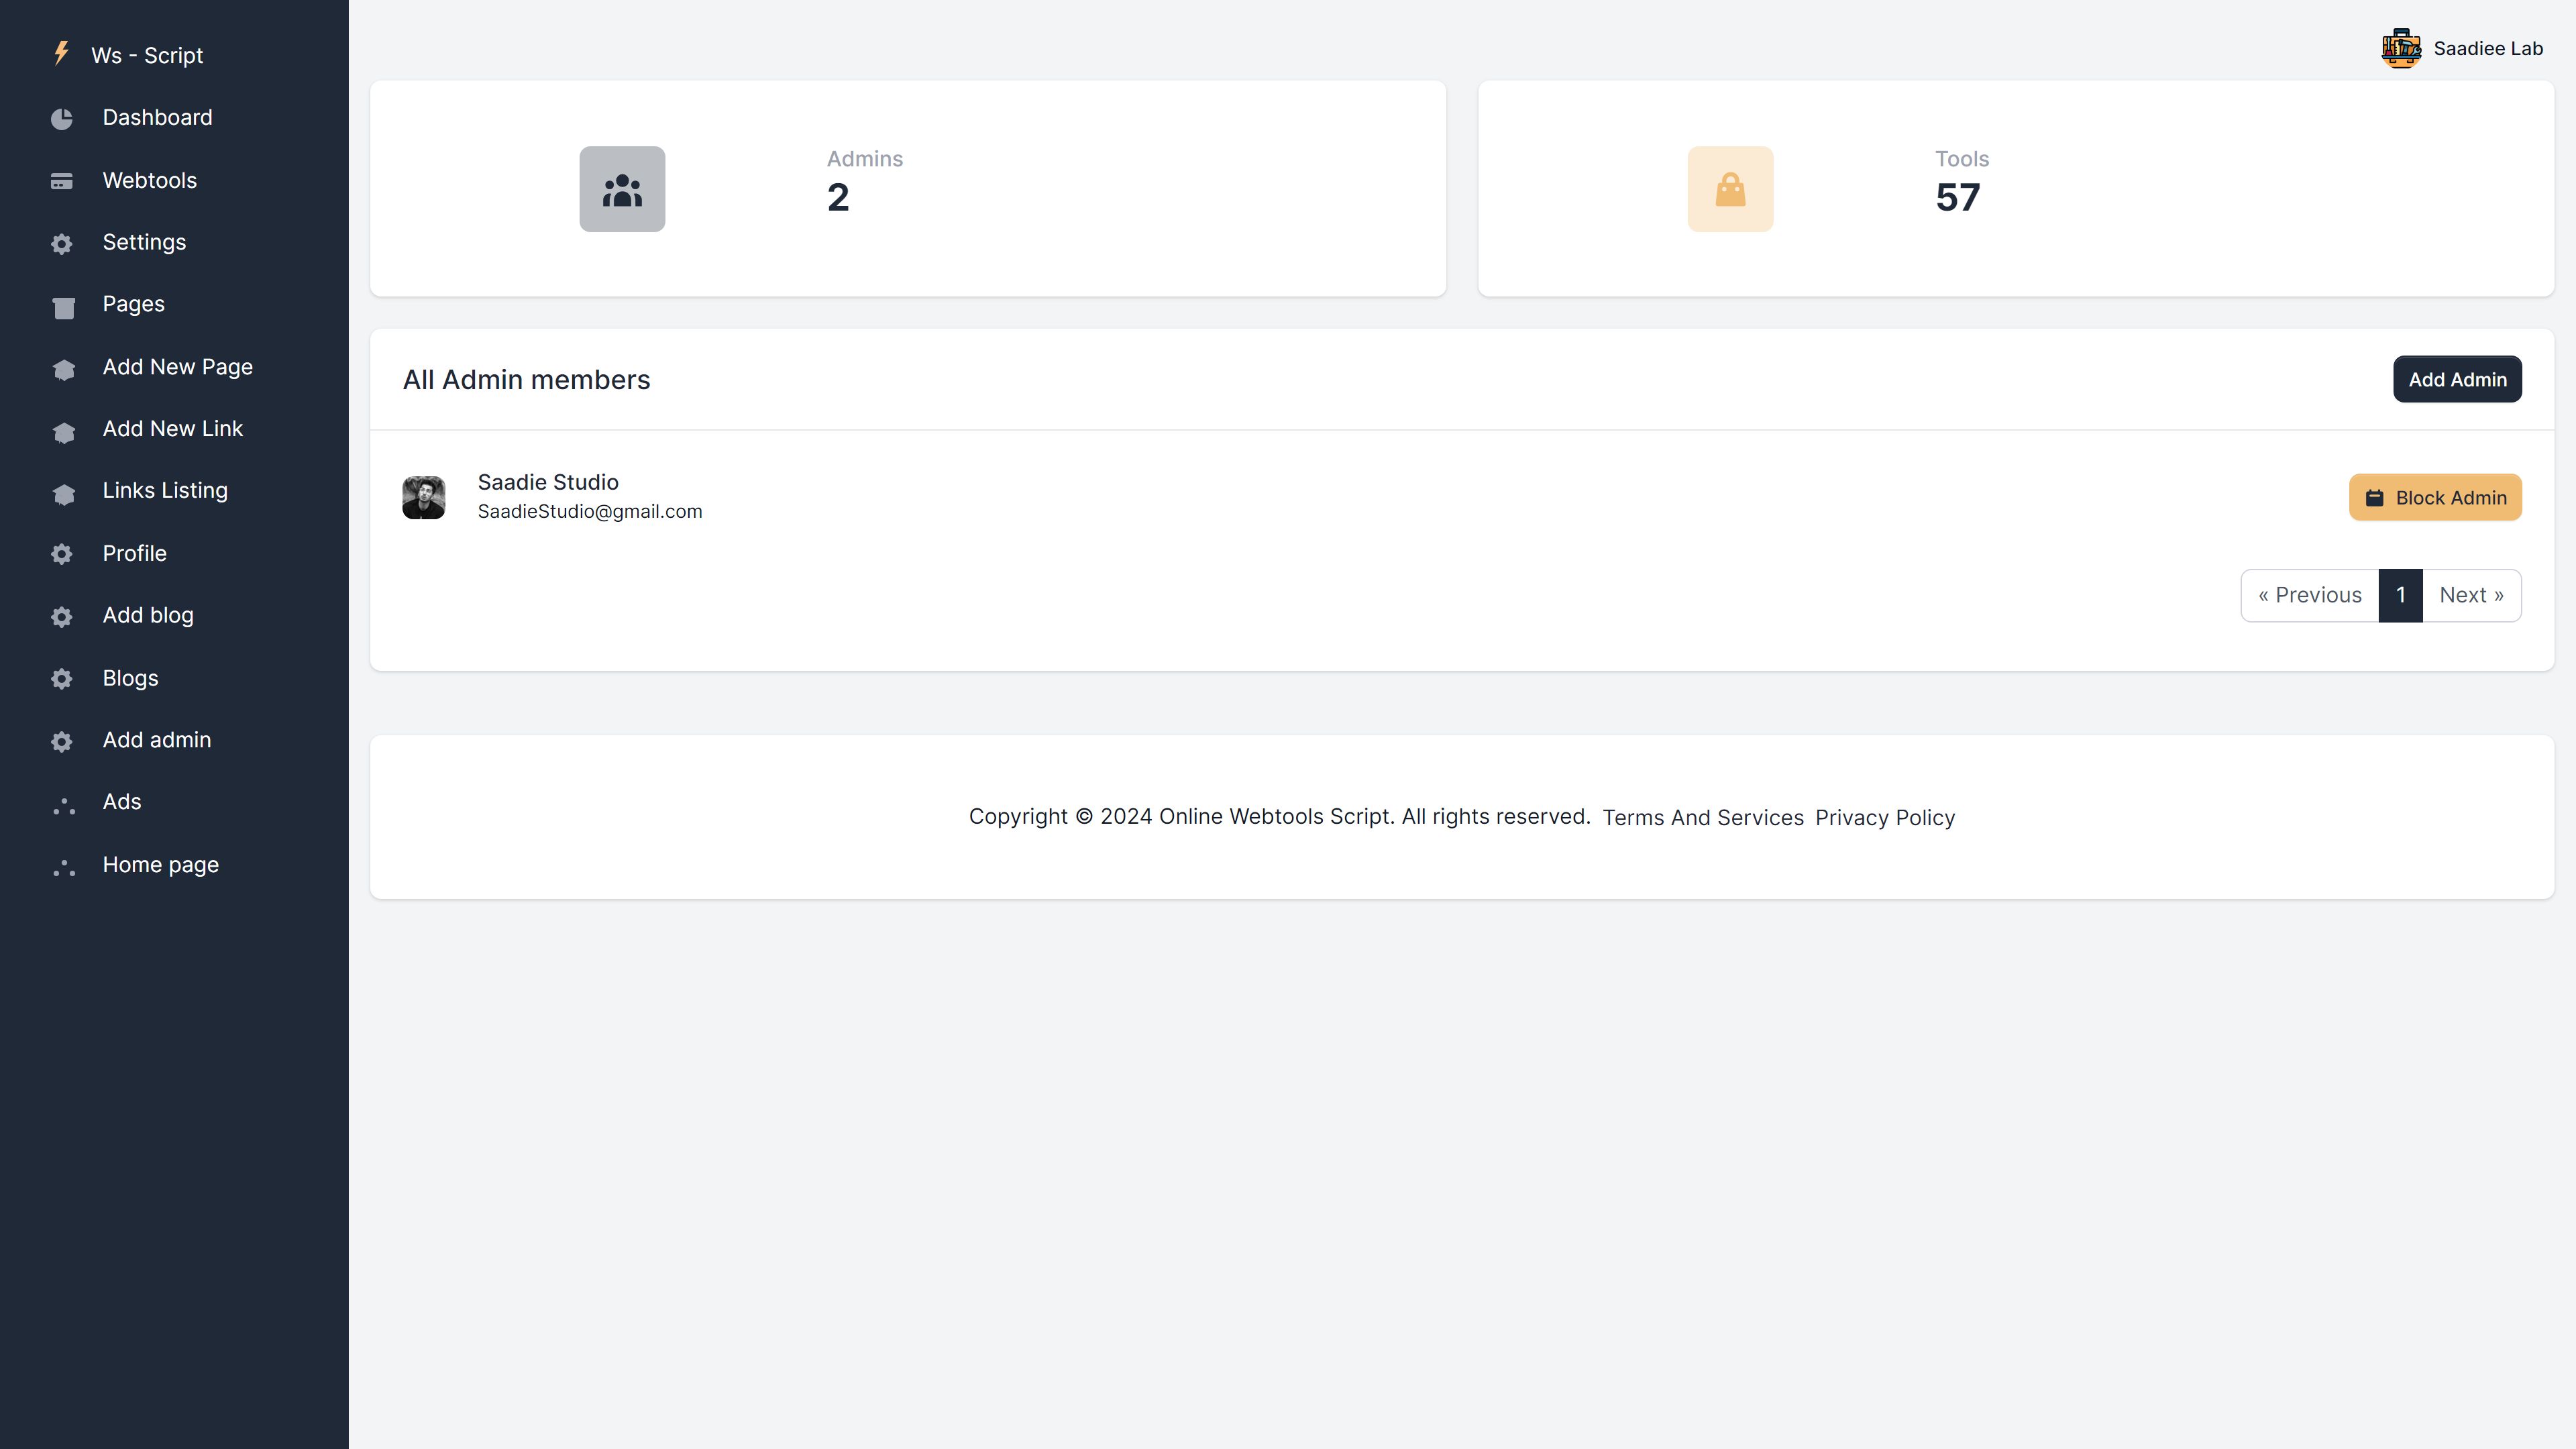Click the Ads dots icon
This screenshot has width=2576, height=1449.
pos(64,806)
